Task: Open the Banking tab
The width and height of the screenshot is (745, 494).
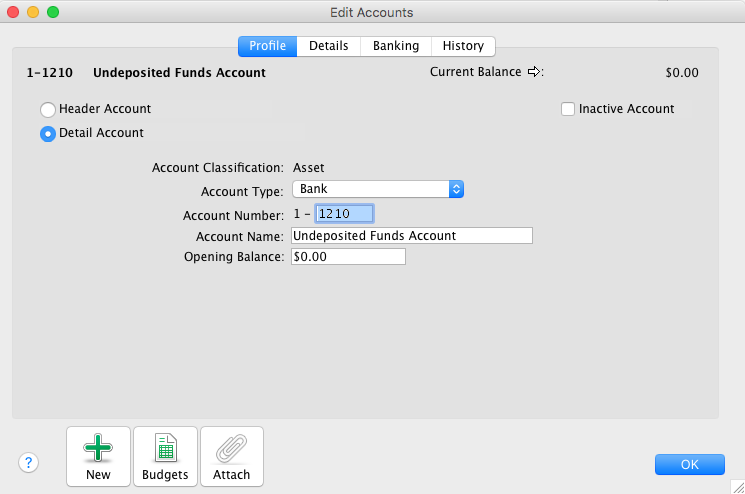Action: coord(396,46)
